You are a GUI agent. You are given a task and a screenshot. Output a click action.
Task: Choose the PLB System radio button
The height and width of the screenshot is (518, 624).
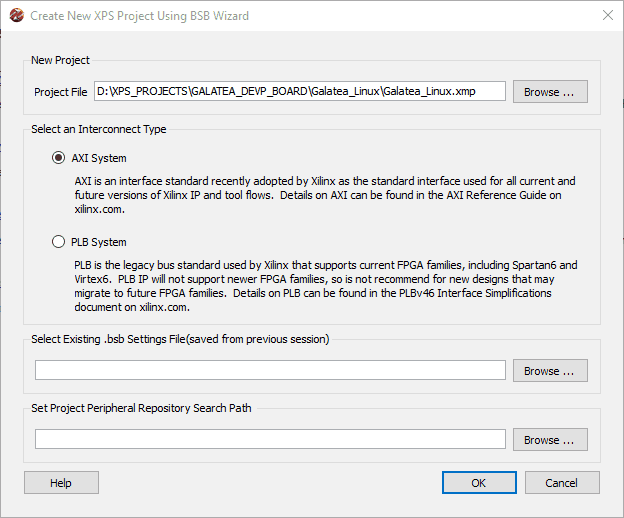58,242
